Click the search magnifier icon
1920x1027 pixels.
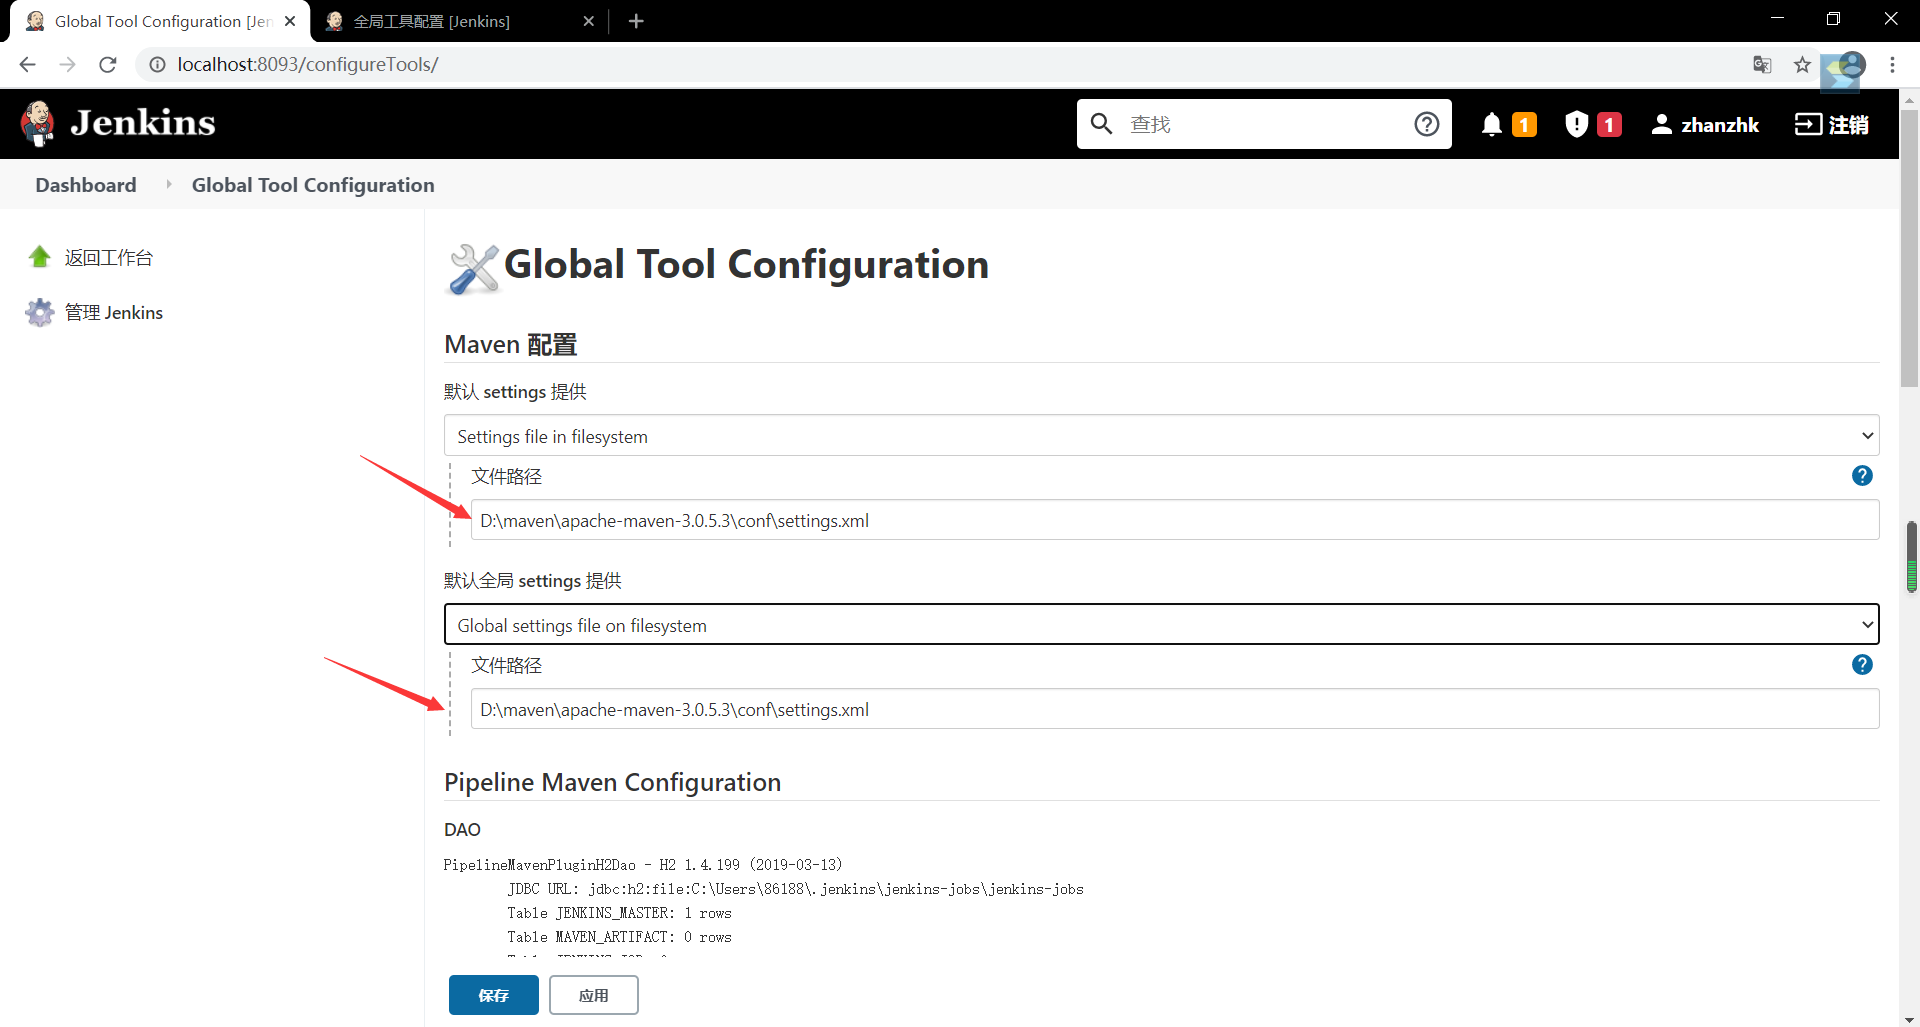point(1101,124)
